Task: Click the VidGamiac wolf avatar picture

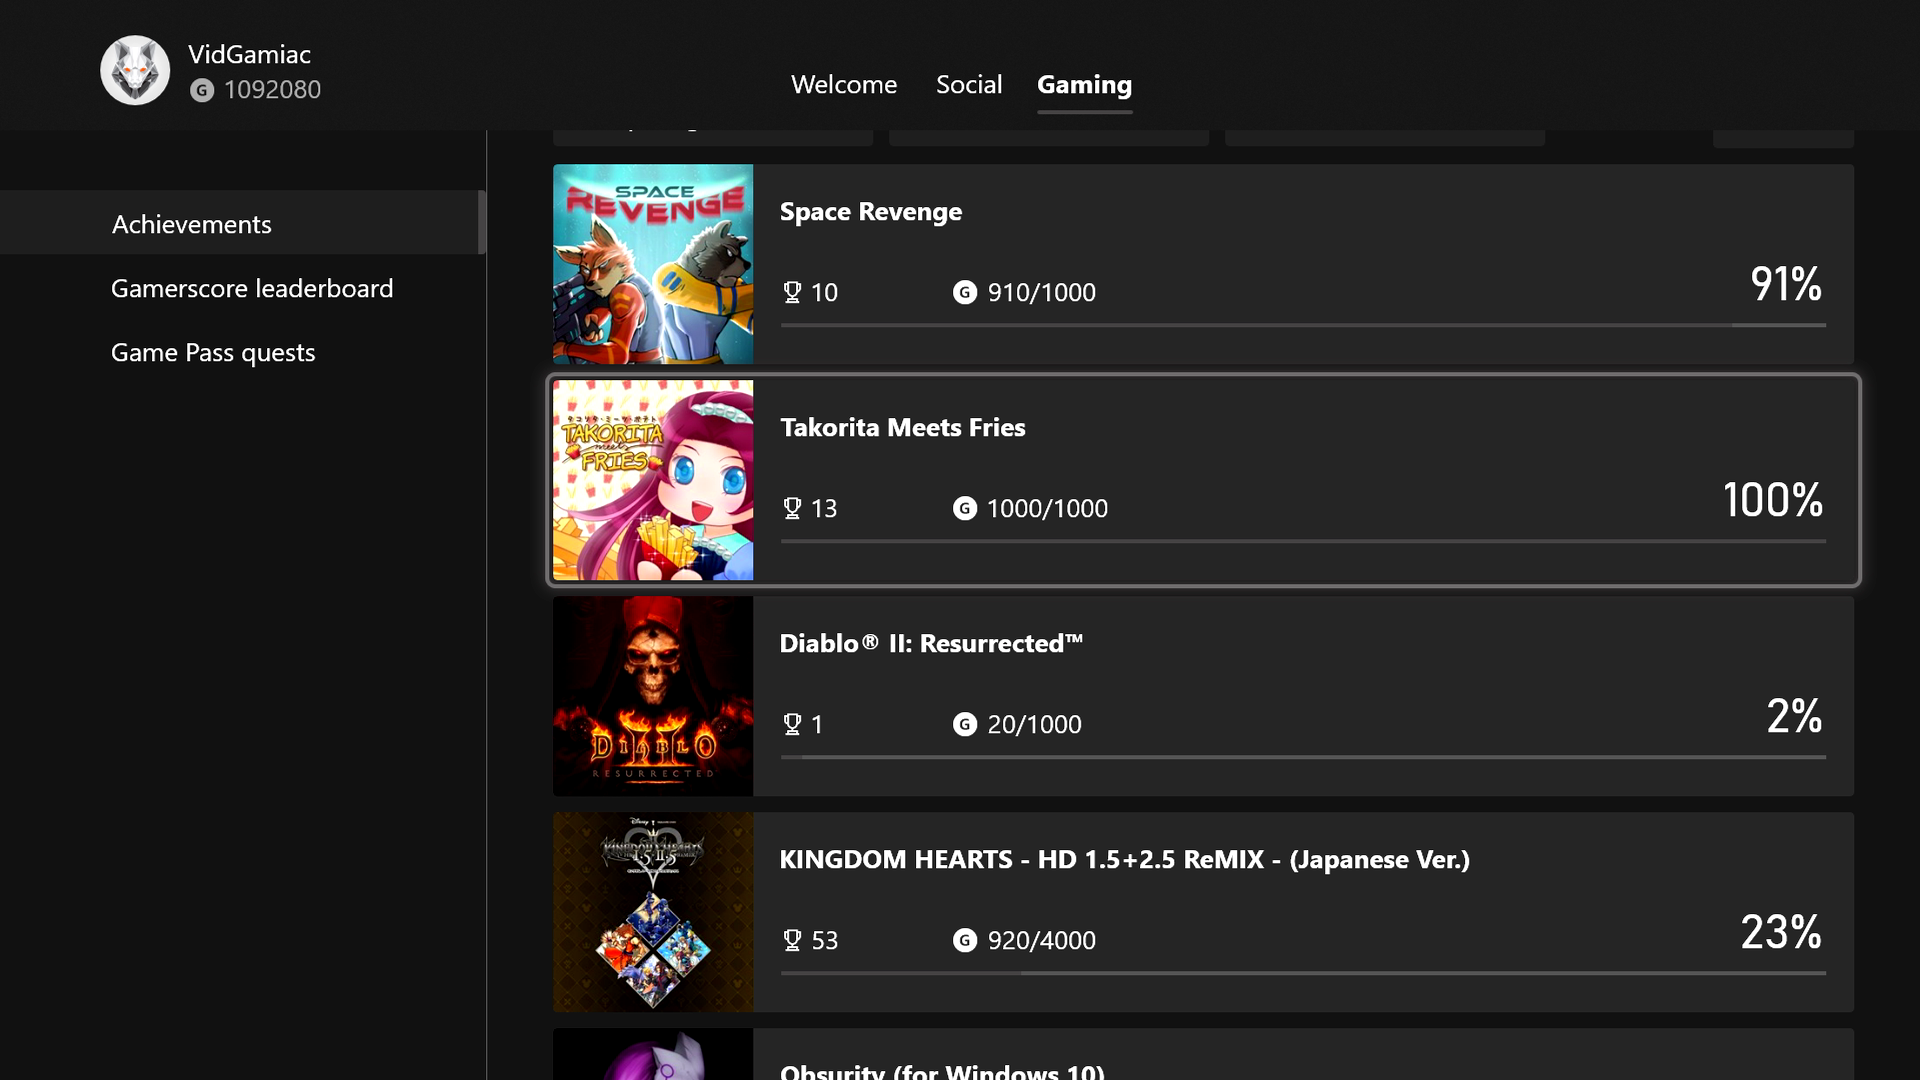Action: click(135, 71)
